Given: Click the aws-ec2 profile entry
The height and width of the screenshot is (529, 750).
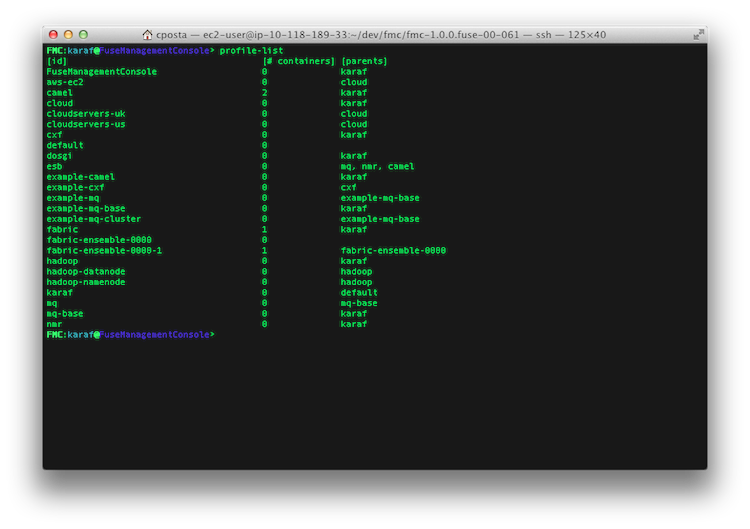Looking at the screenshot, I should coord(65,82).
